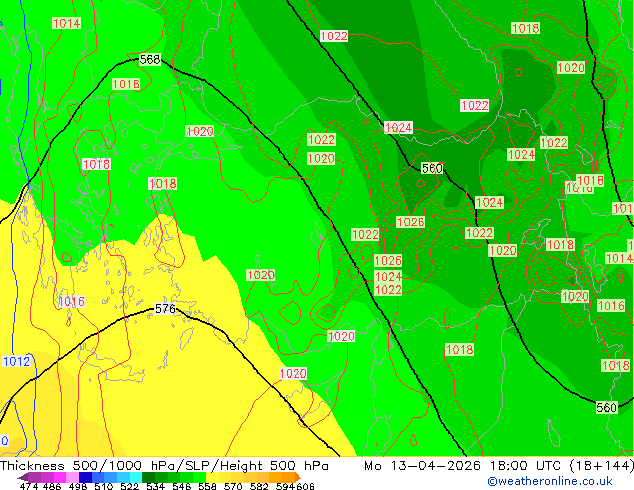
Task: Click the 576 height contour label
Action: click(165, 308)
